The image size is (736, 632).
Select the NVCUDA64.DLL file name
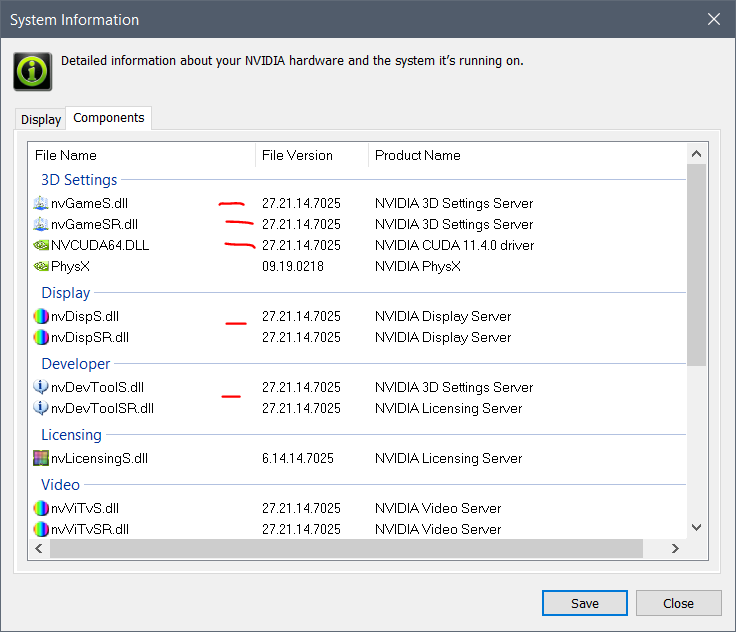pyautogui.click(x=100, y=245)
